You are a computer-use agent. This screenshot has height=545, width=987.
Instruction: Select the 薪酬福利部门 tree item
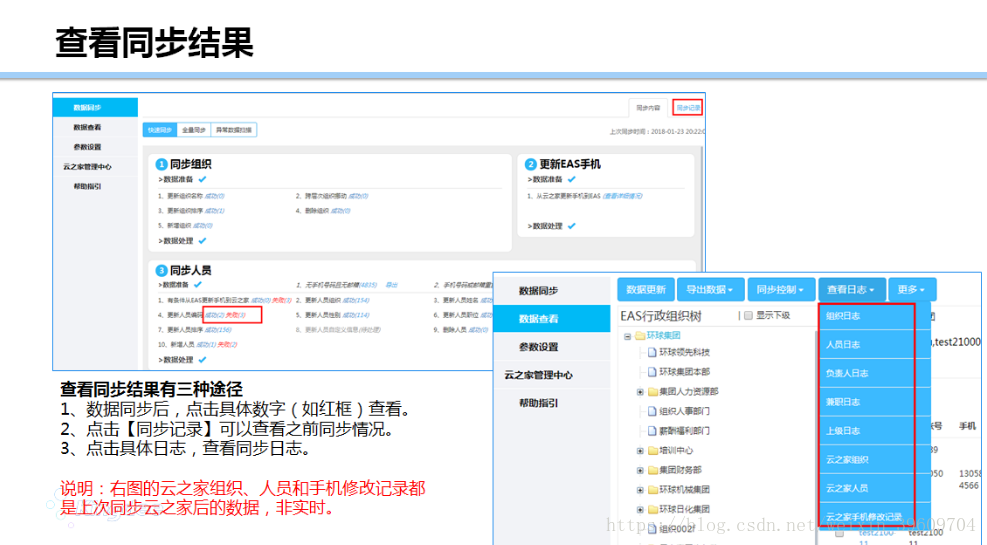point(684,430)
